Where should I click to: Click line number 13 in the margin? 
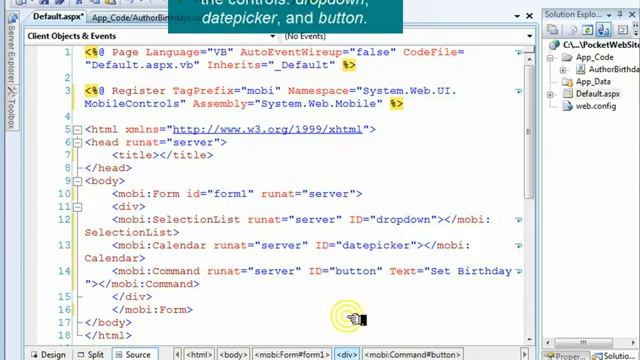[64, 245]
